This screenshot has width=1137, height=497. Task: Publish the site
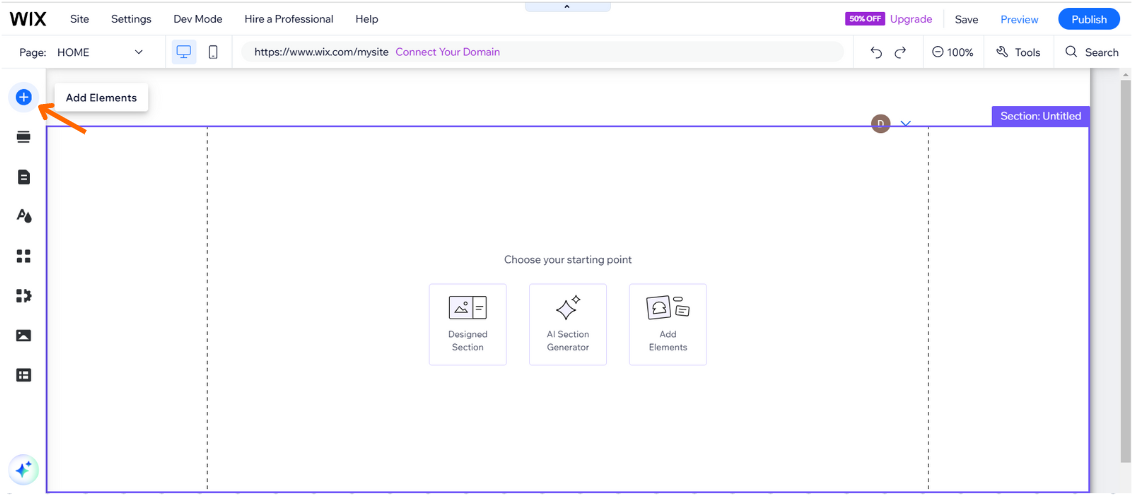click(x=1089, y=20)
